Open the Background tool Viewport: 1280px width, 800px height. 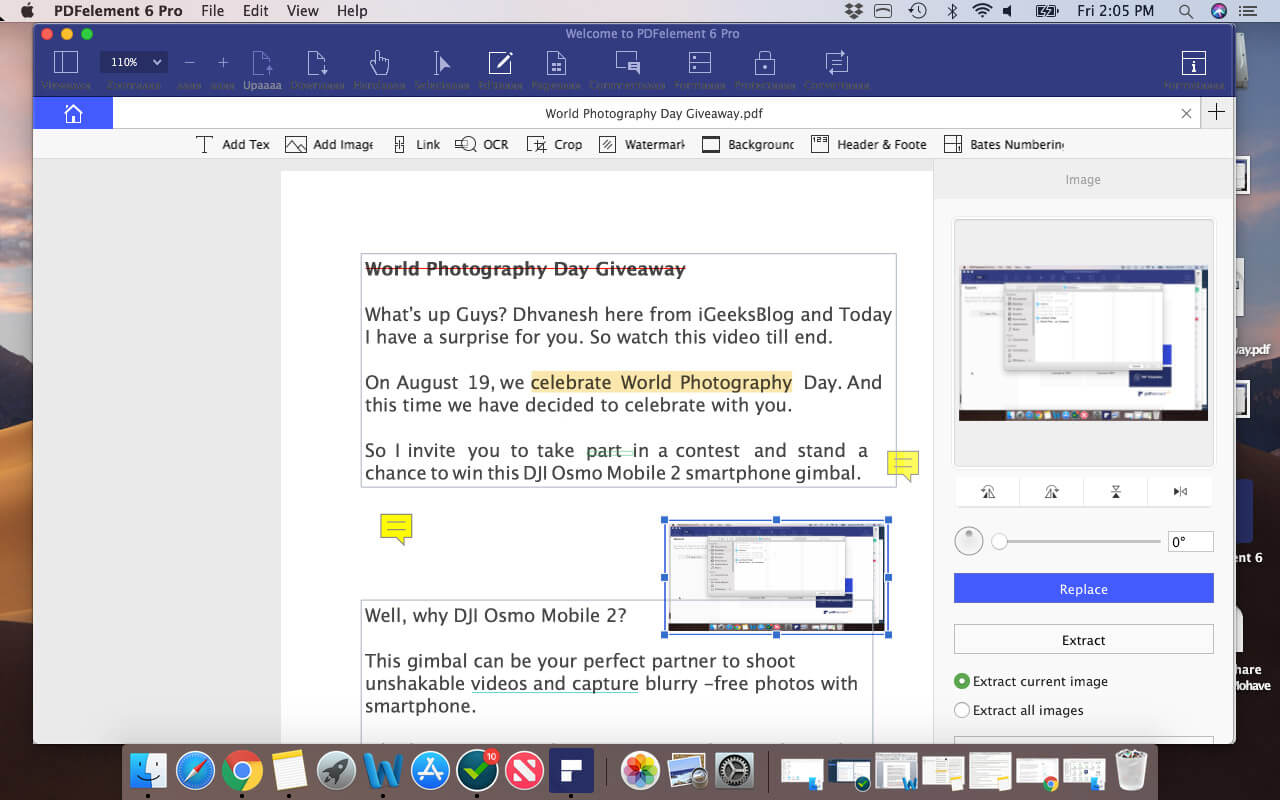click(748, 144)
